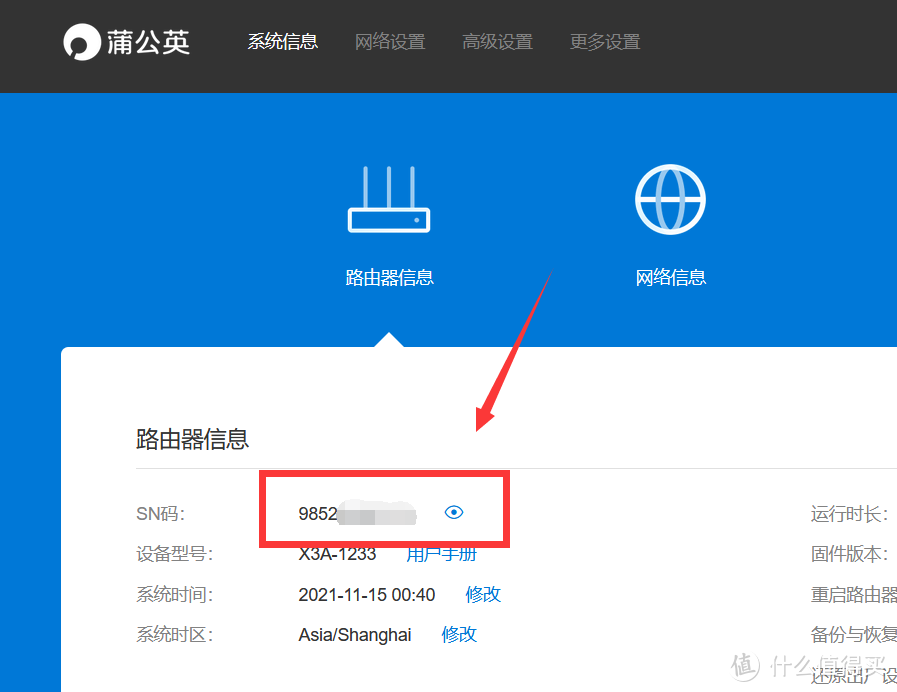Viewport: 897px width, 692px height.
Task: Click the 蒲公英 logo icon
Action: 82,41
